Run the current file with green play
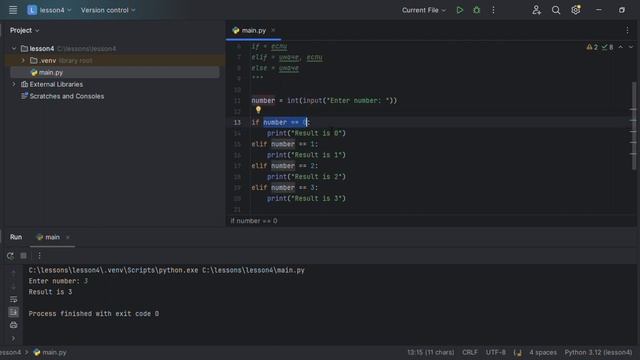640x360 pixels. (x=460, y=10)
